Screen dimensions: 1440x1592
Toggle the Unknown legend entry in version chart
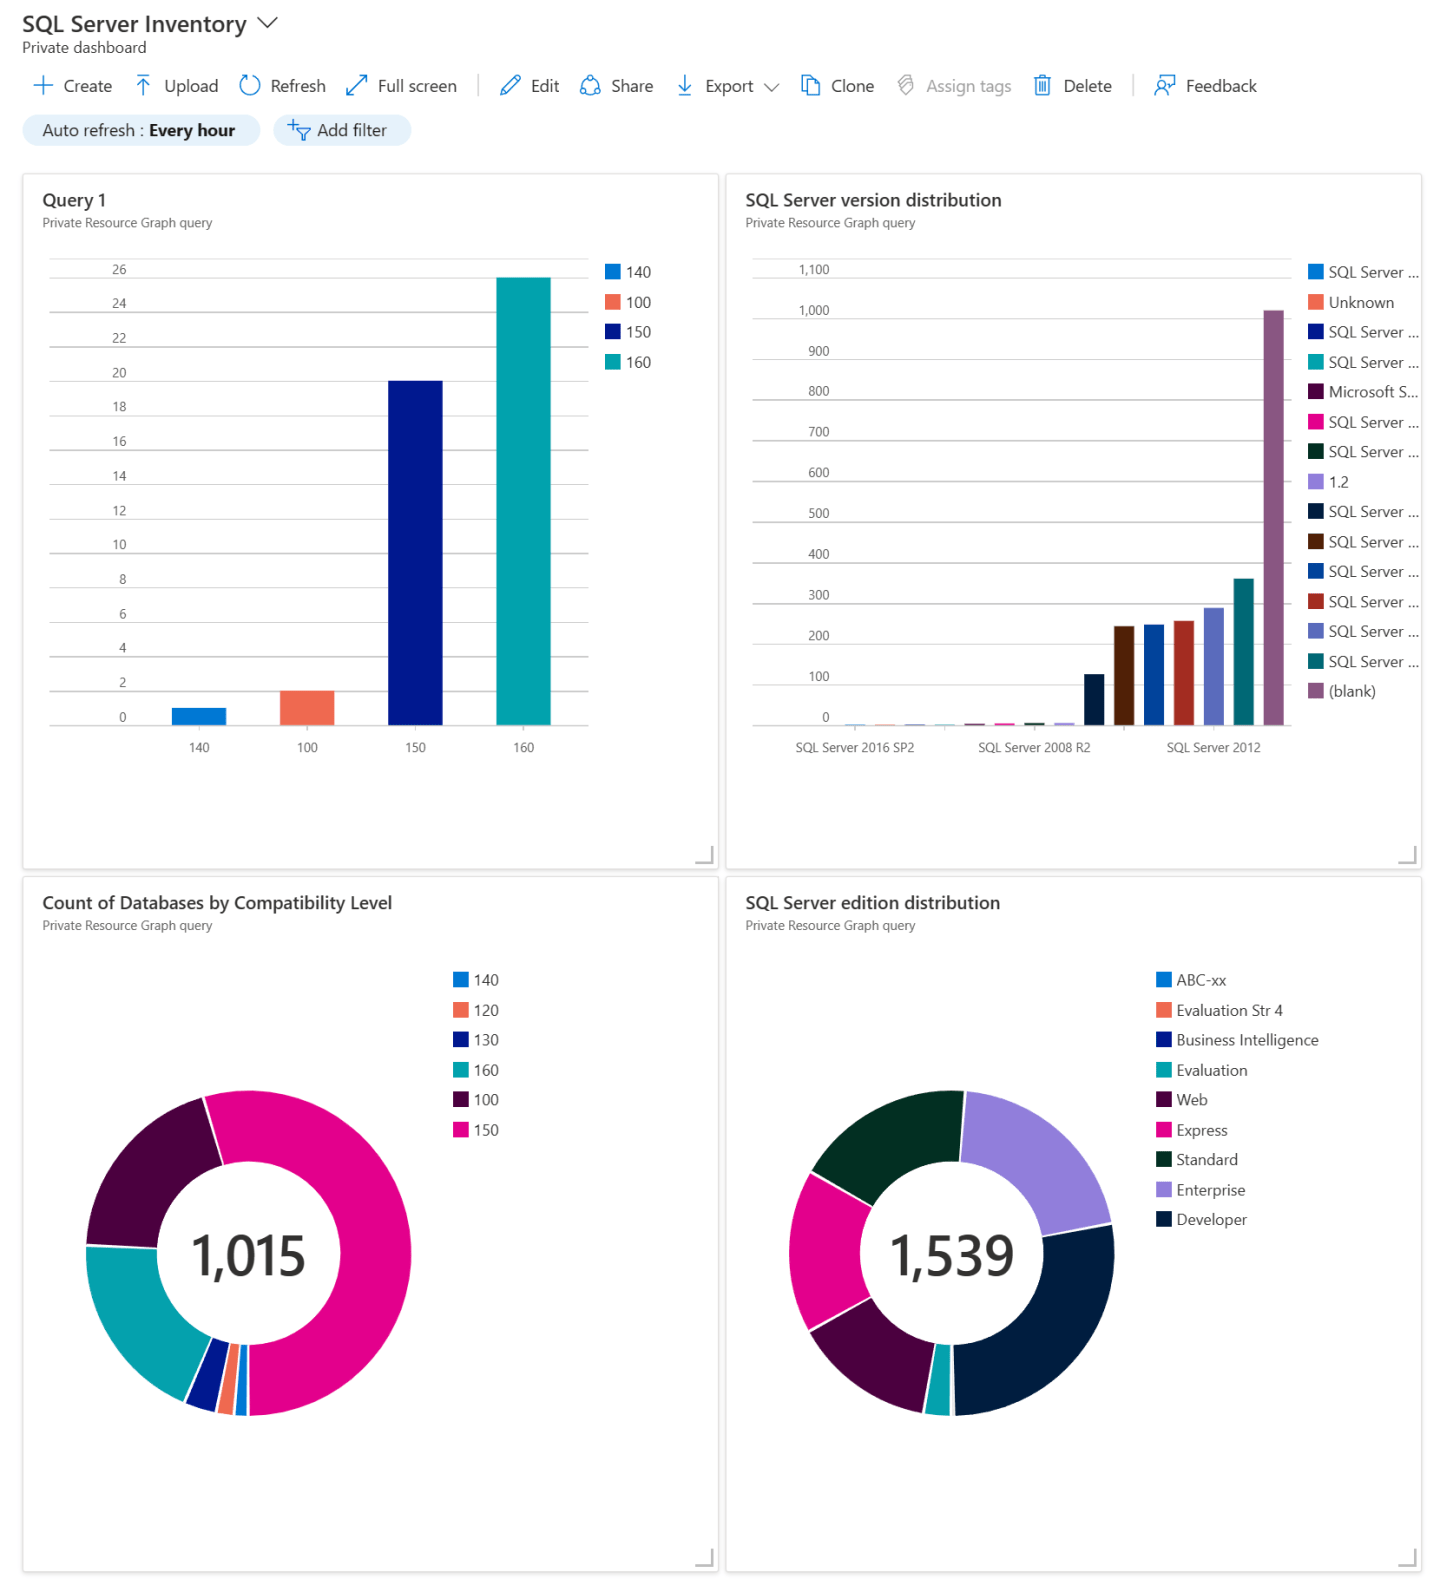tap(1351, 302)
